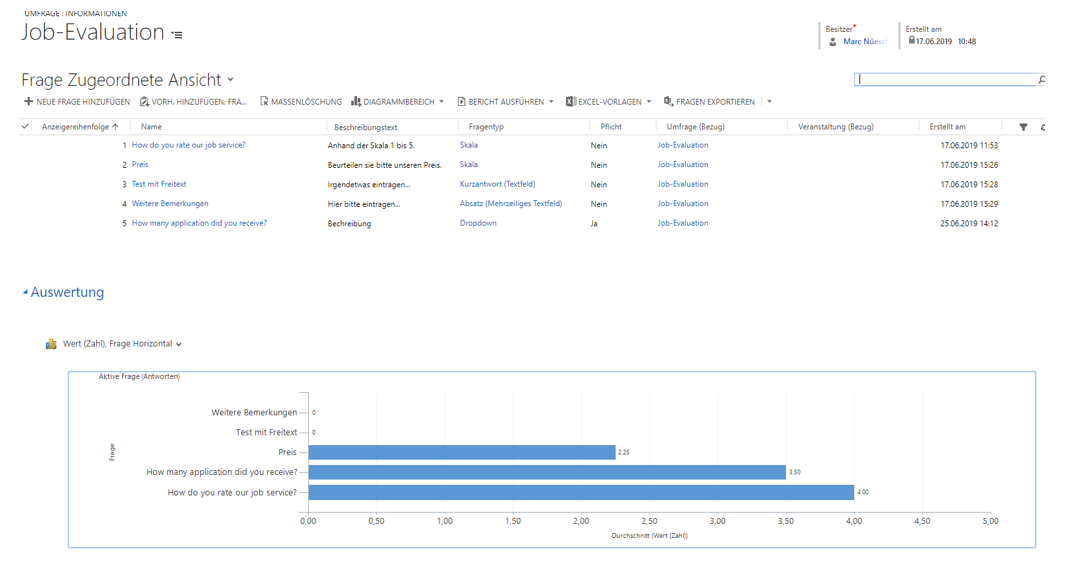This screenshot has width=1076, height=574.
Task: Add a new question with Neue Frage hinzufügen
Action: [77, 102]
